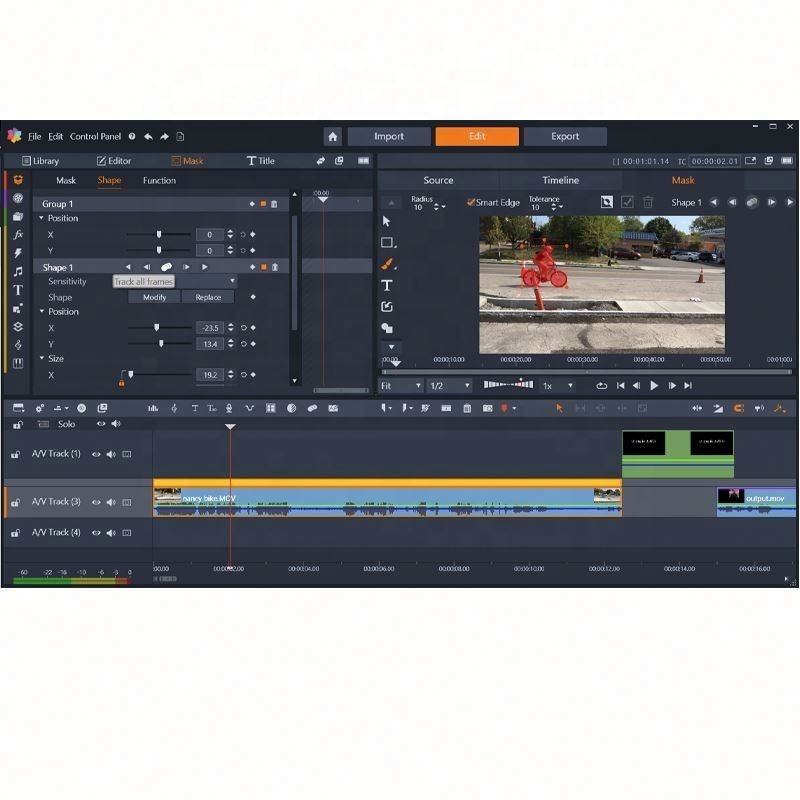Open the Fit zoom dropdown
The image size is (800, 800).
400,386
